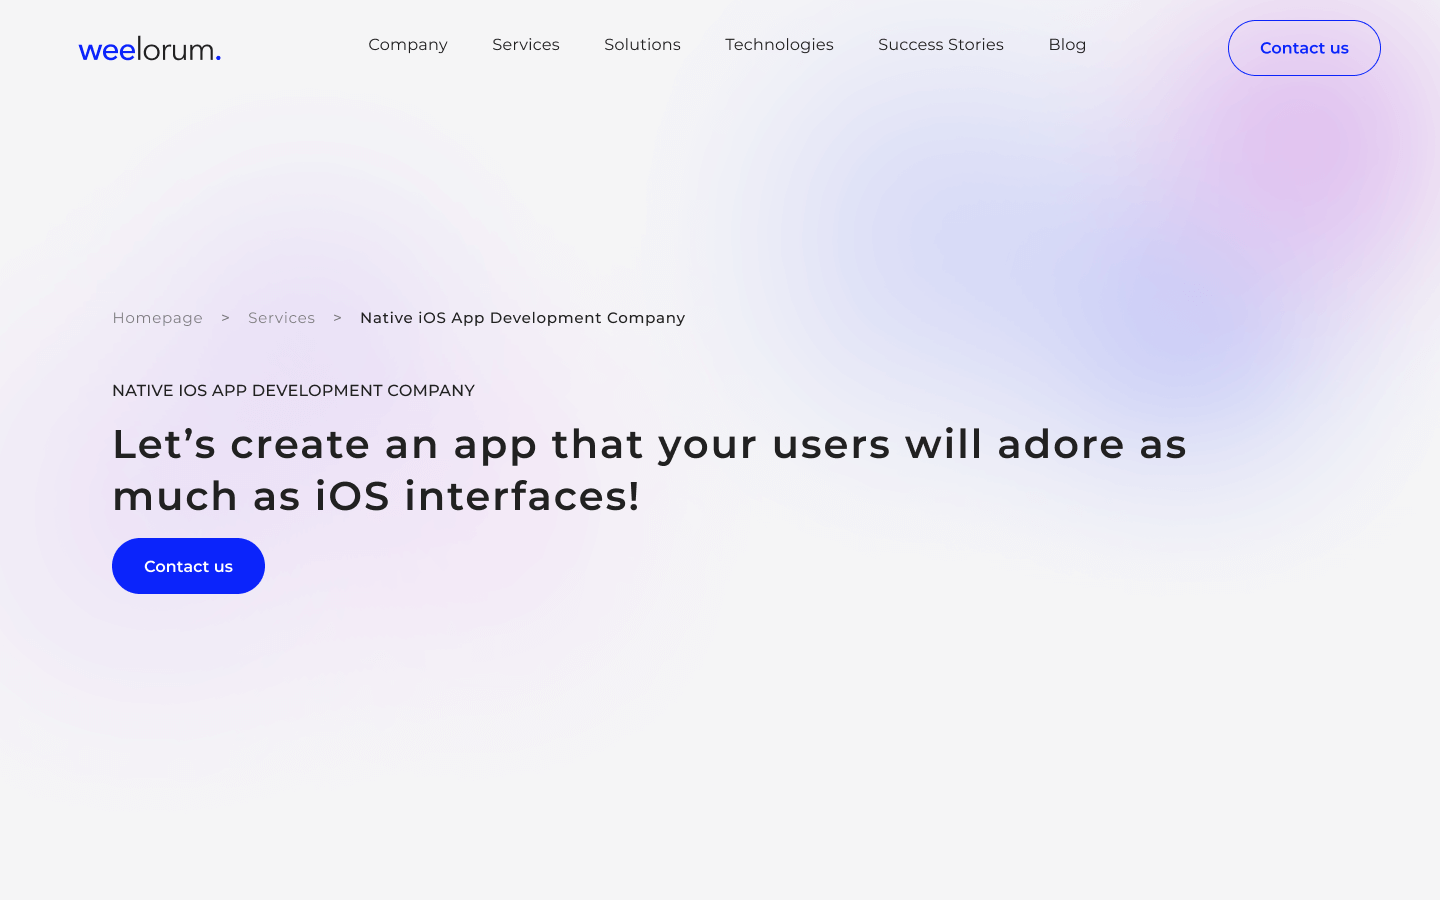The height and width of the screenshot is (900, 1440).
Task: Expand the Solutions dropdown
Action: pos(642,44)
